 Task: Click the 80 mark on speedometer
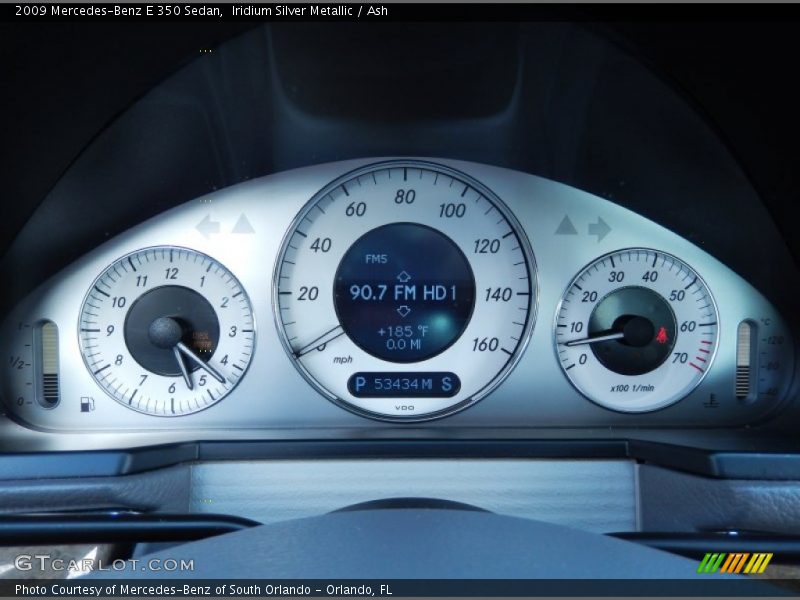405,196
